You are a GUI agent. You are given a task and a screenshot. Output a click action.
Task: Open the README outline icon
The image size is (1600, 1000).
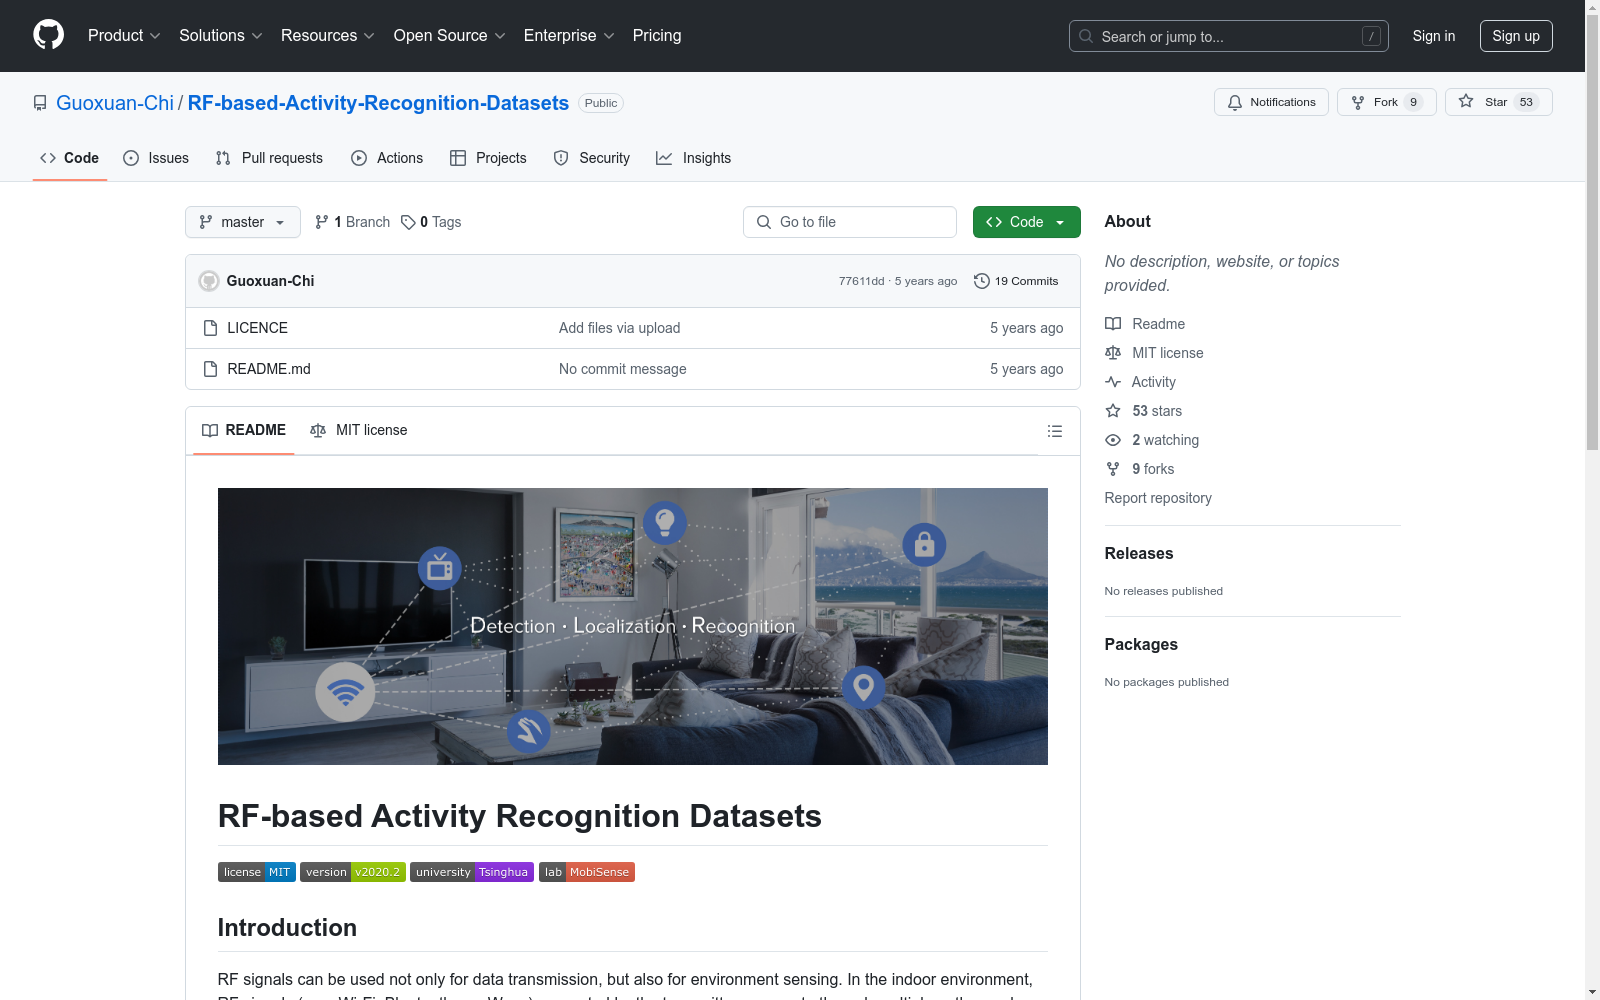(x=1054, y=431)
